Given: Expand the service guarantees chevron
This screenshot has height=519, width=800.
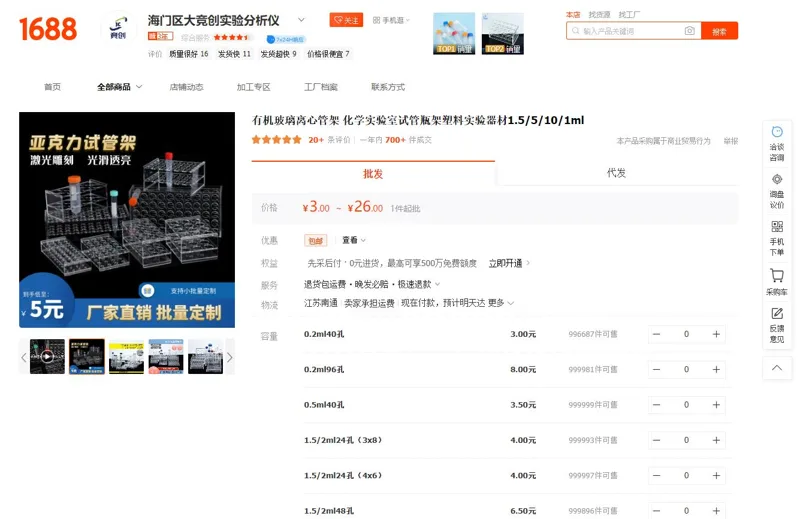Looking at the screenshot, I should click(x=437, y=284).
